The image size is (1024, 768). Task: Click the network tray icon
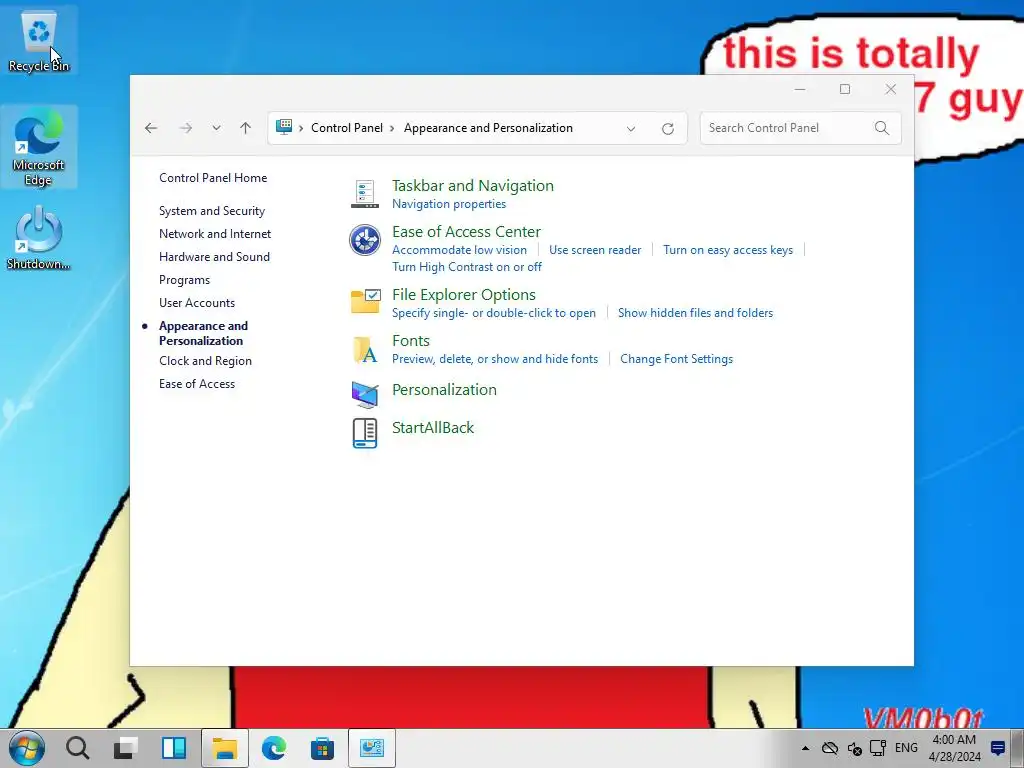878,748
